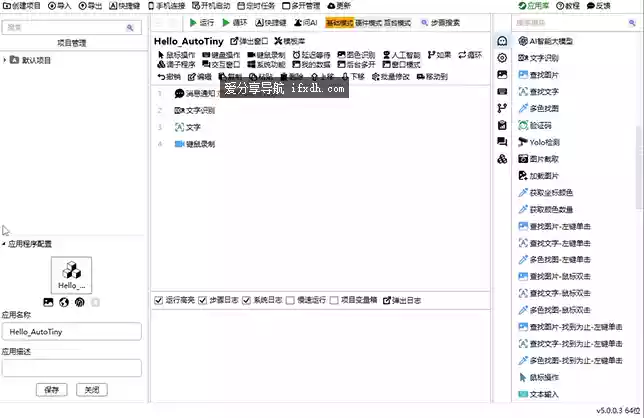The image size is (644, 418).
Task: Select step 4 键鼠录制 in script list
Action: coord(195,144)
